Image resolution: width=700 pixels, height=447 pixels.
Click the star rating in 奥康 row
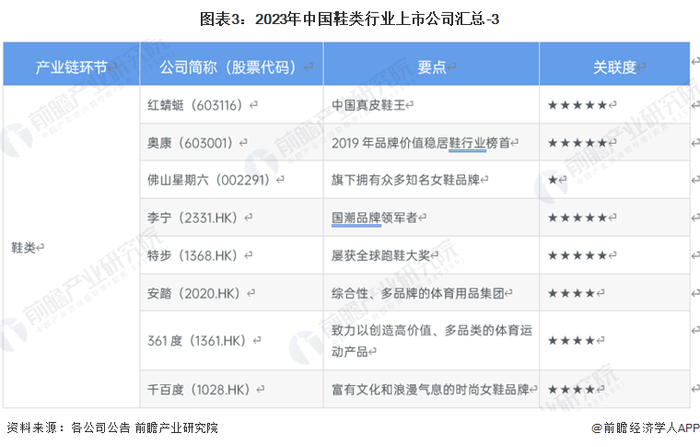tap(577, 143)
